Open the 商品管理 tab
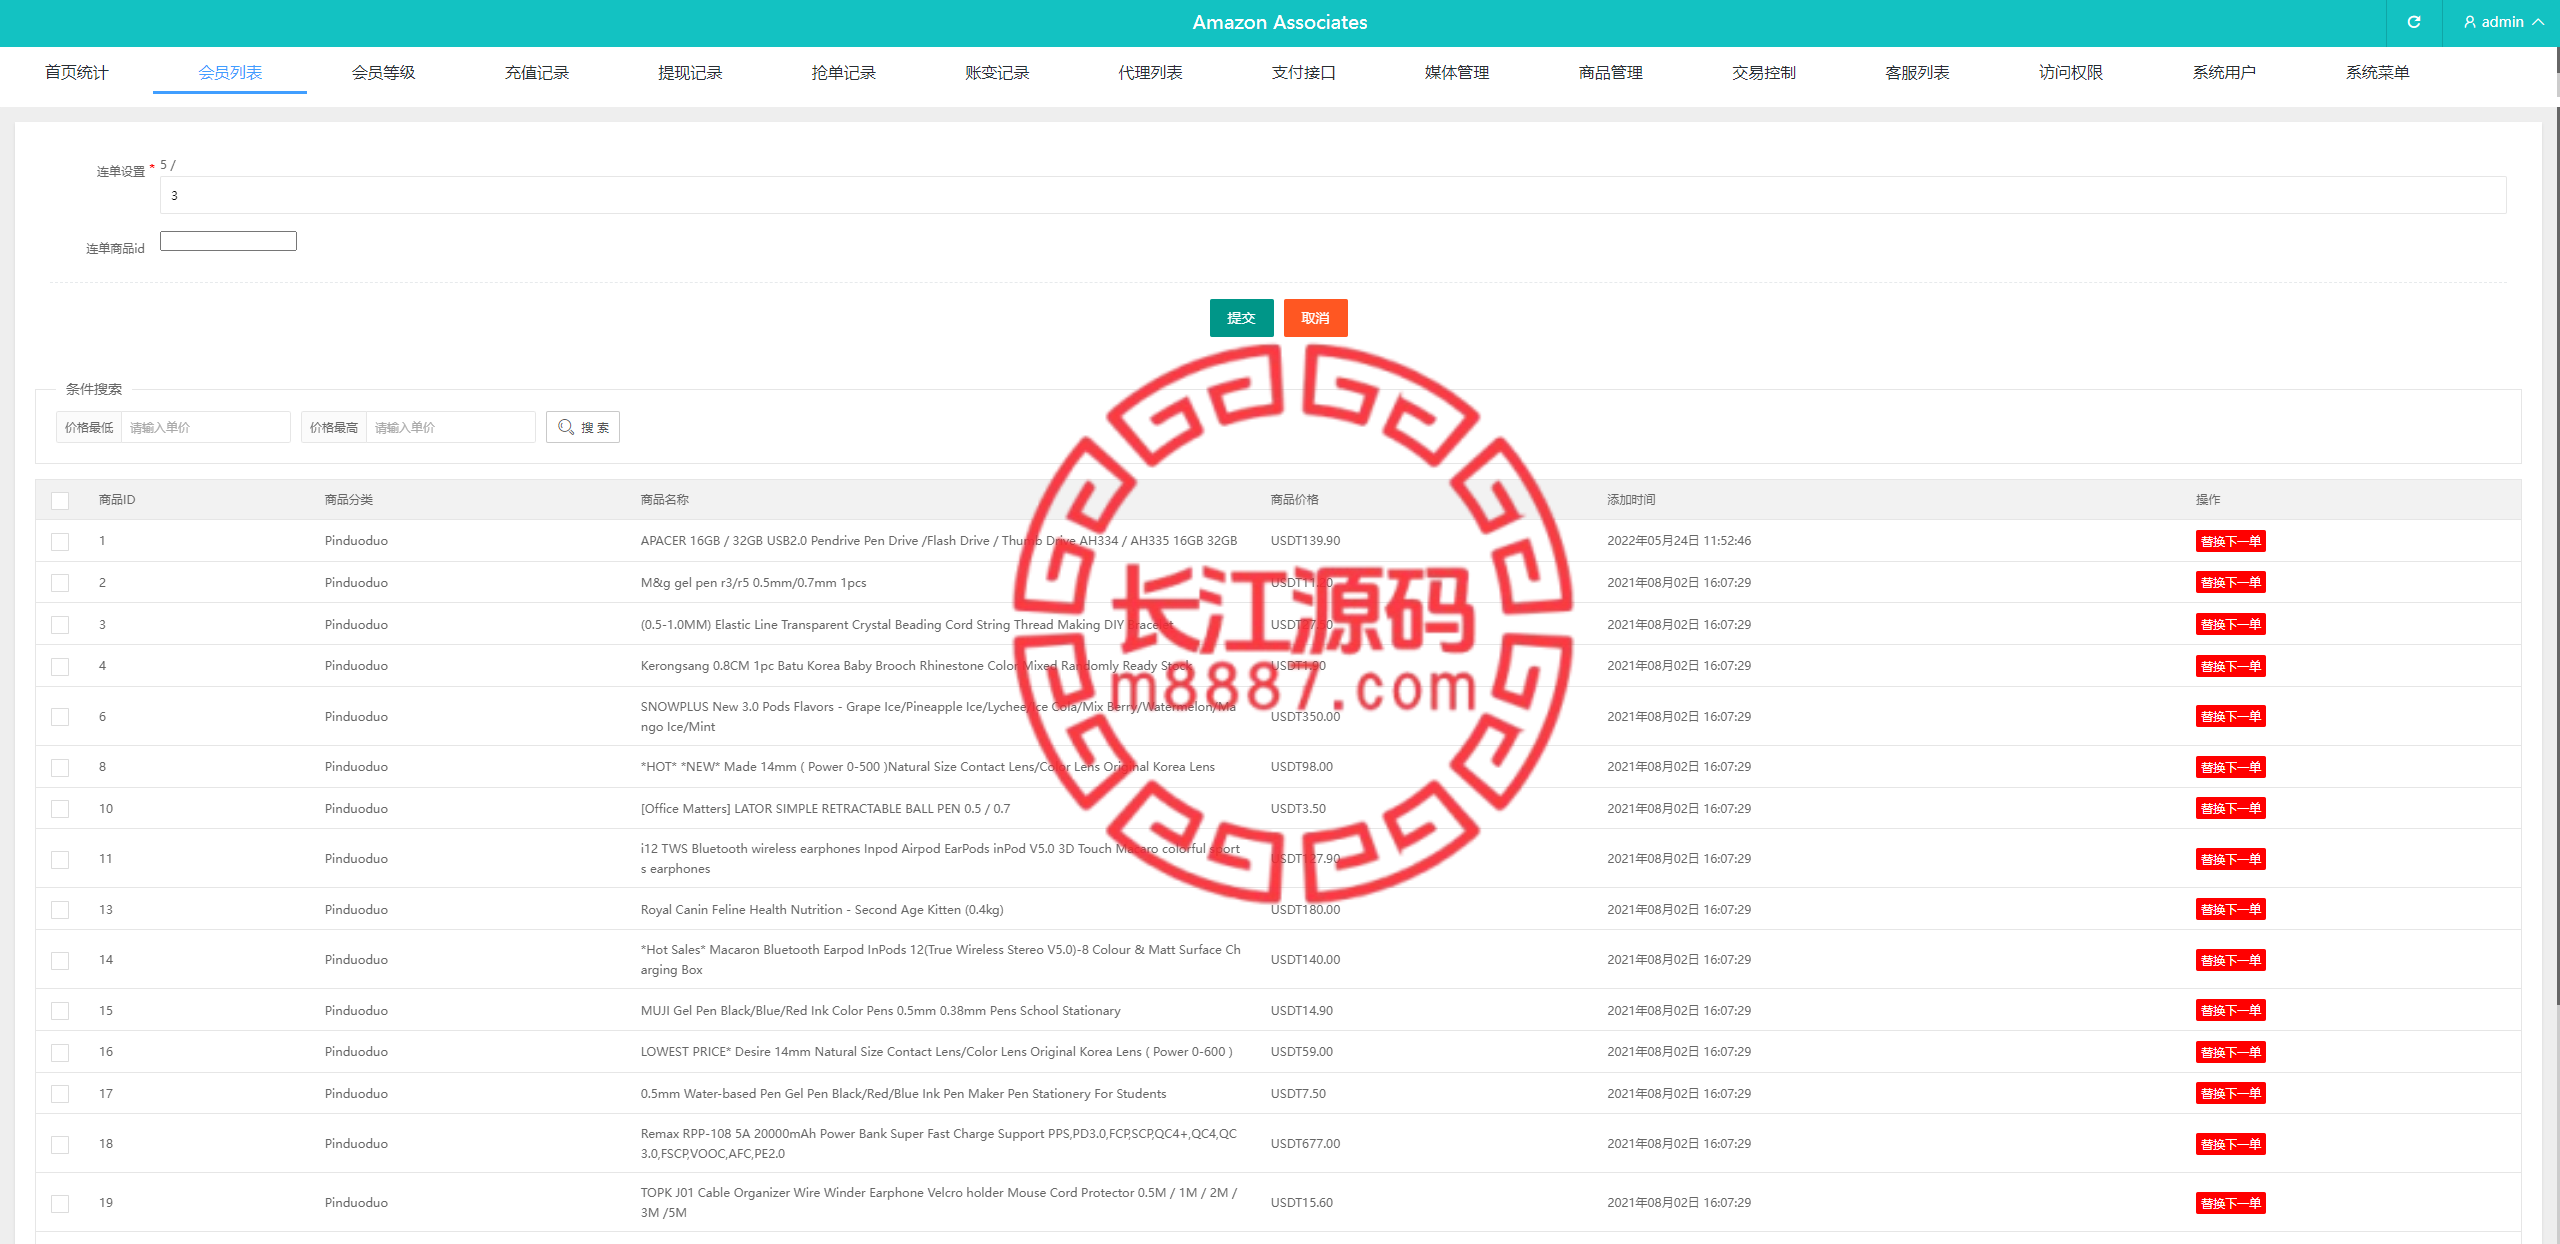This screenshot has width=2560, height=1244. pos(1610,72)
